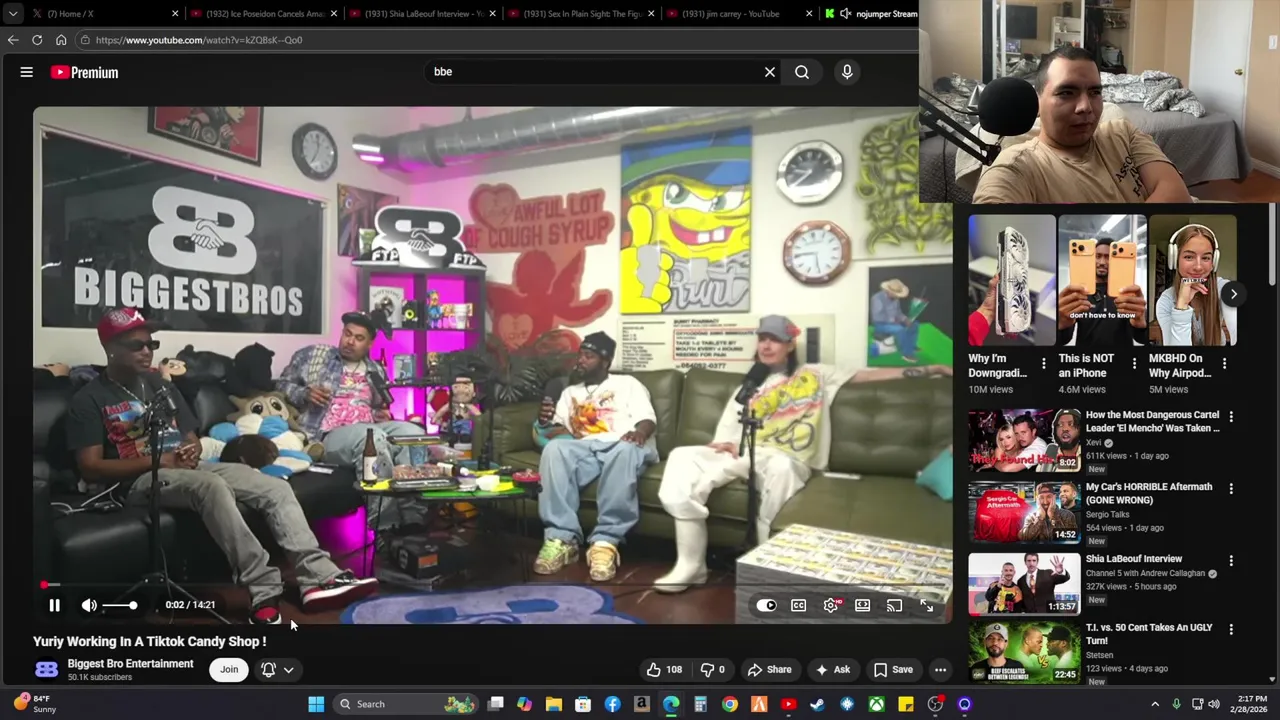1280x720 pixels.
Task: Go back in browser
Action: pyautogui.click(x=12, y=40)
